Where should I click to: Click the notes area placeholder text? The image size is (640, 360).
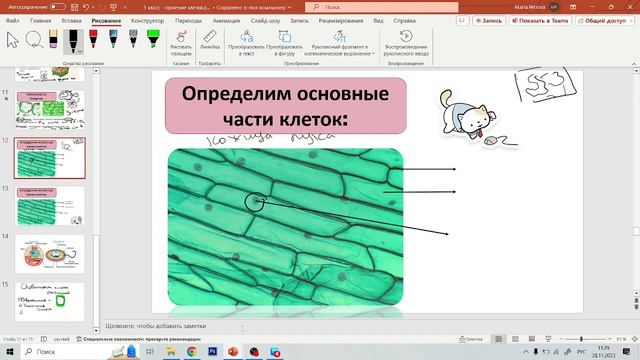[156, 326]
